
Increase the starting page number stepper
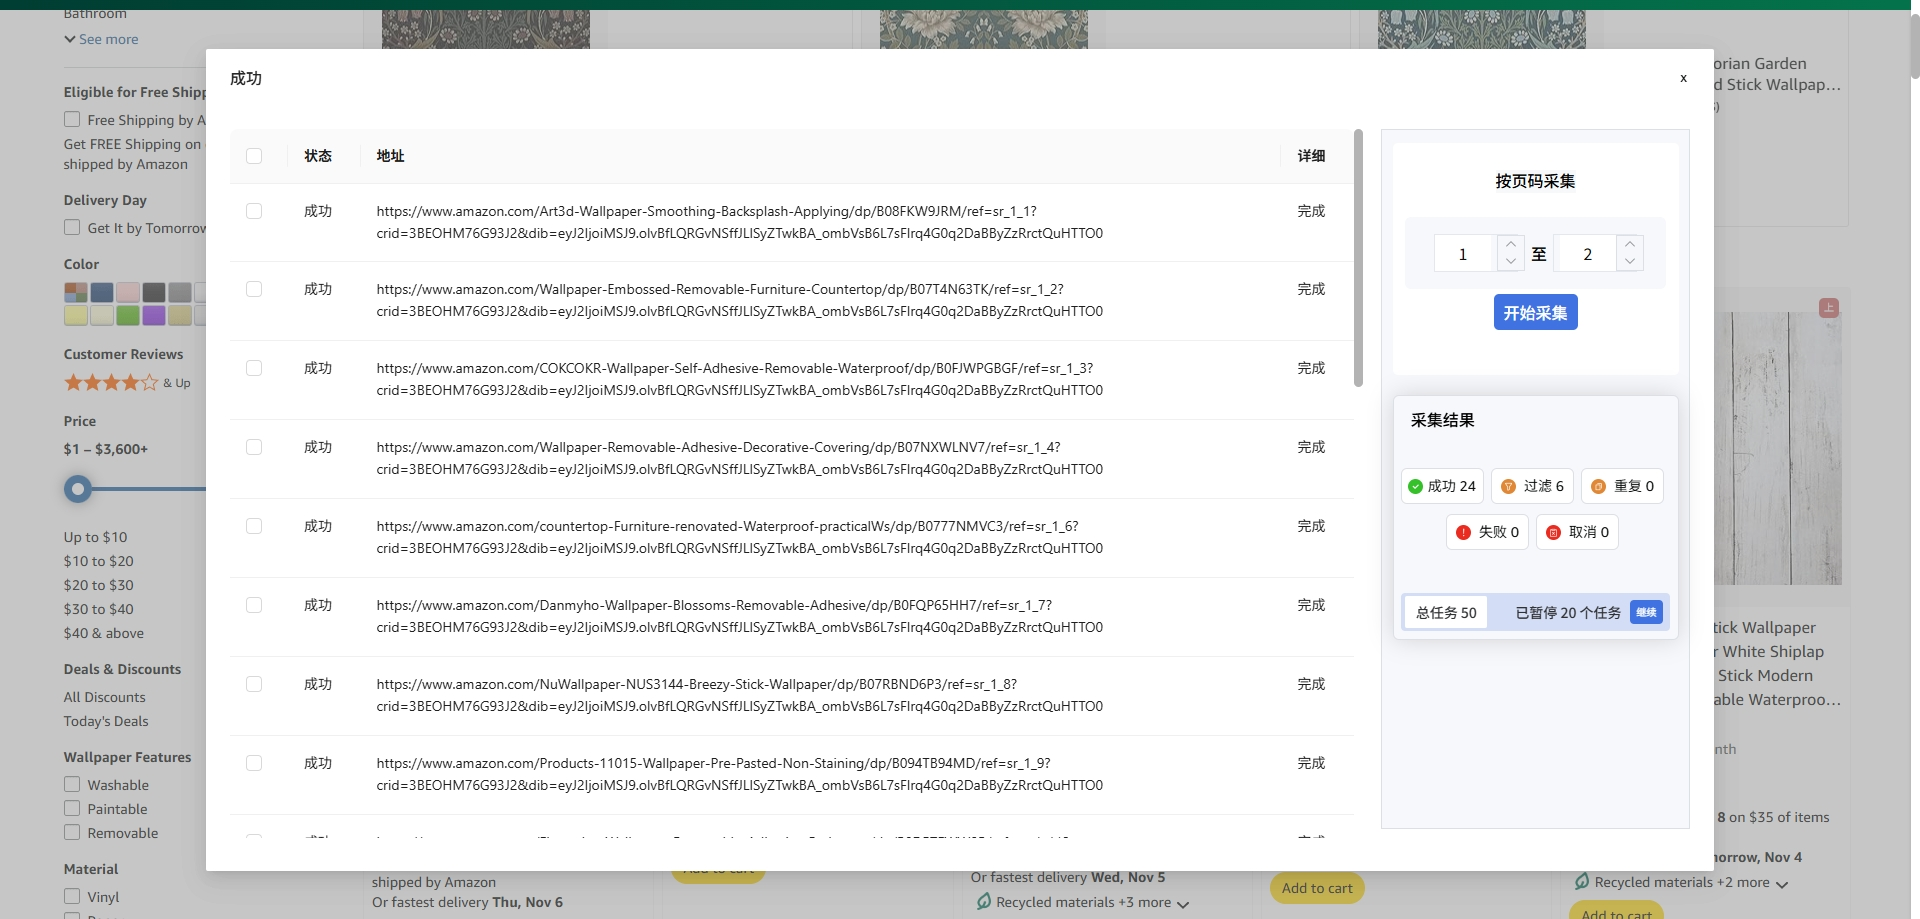click(1511, 244)
